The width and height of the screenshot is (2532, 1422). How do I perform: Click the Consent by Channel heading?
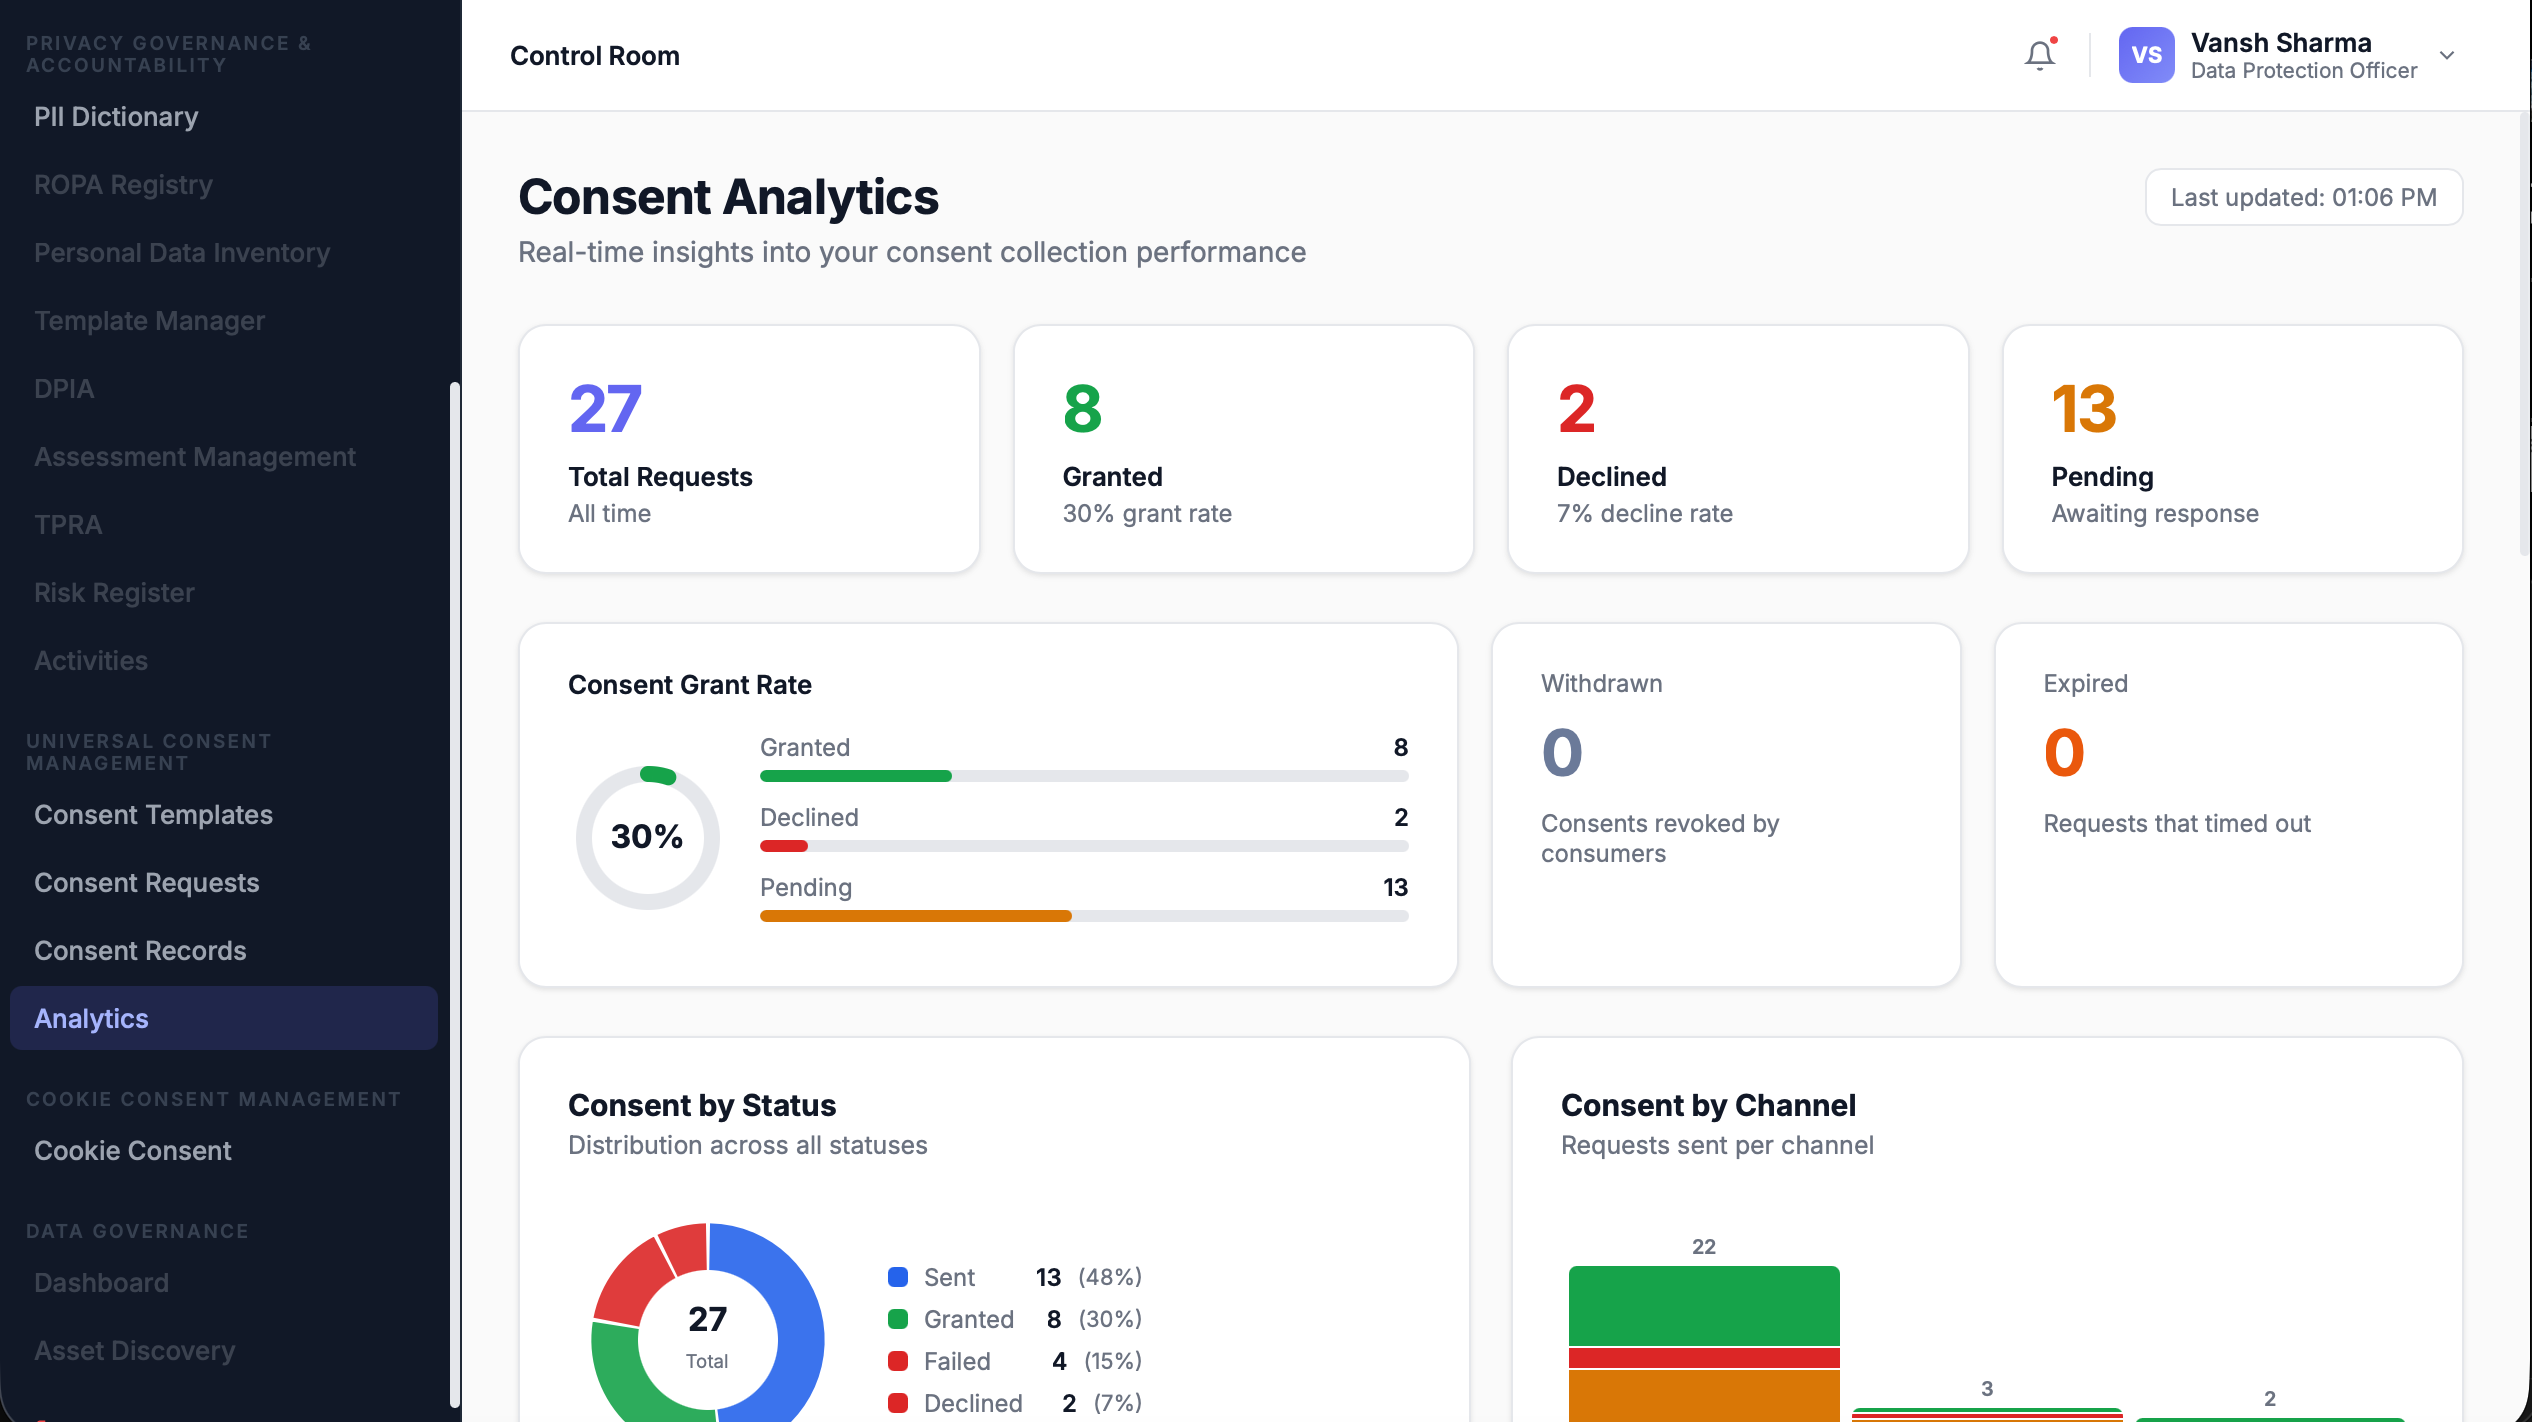click(1708, 1105)
